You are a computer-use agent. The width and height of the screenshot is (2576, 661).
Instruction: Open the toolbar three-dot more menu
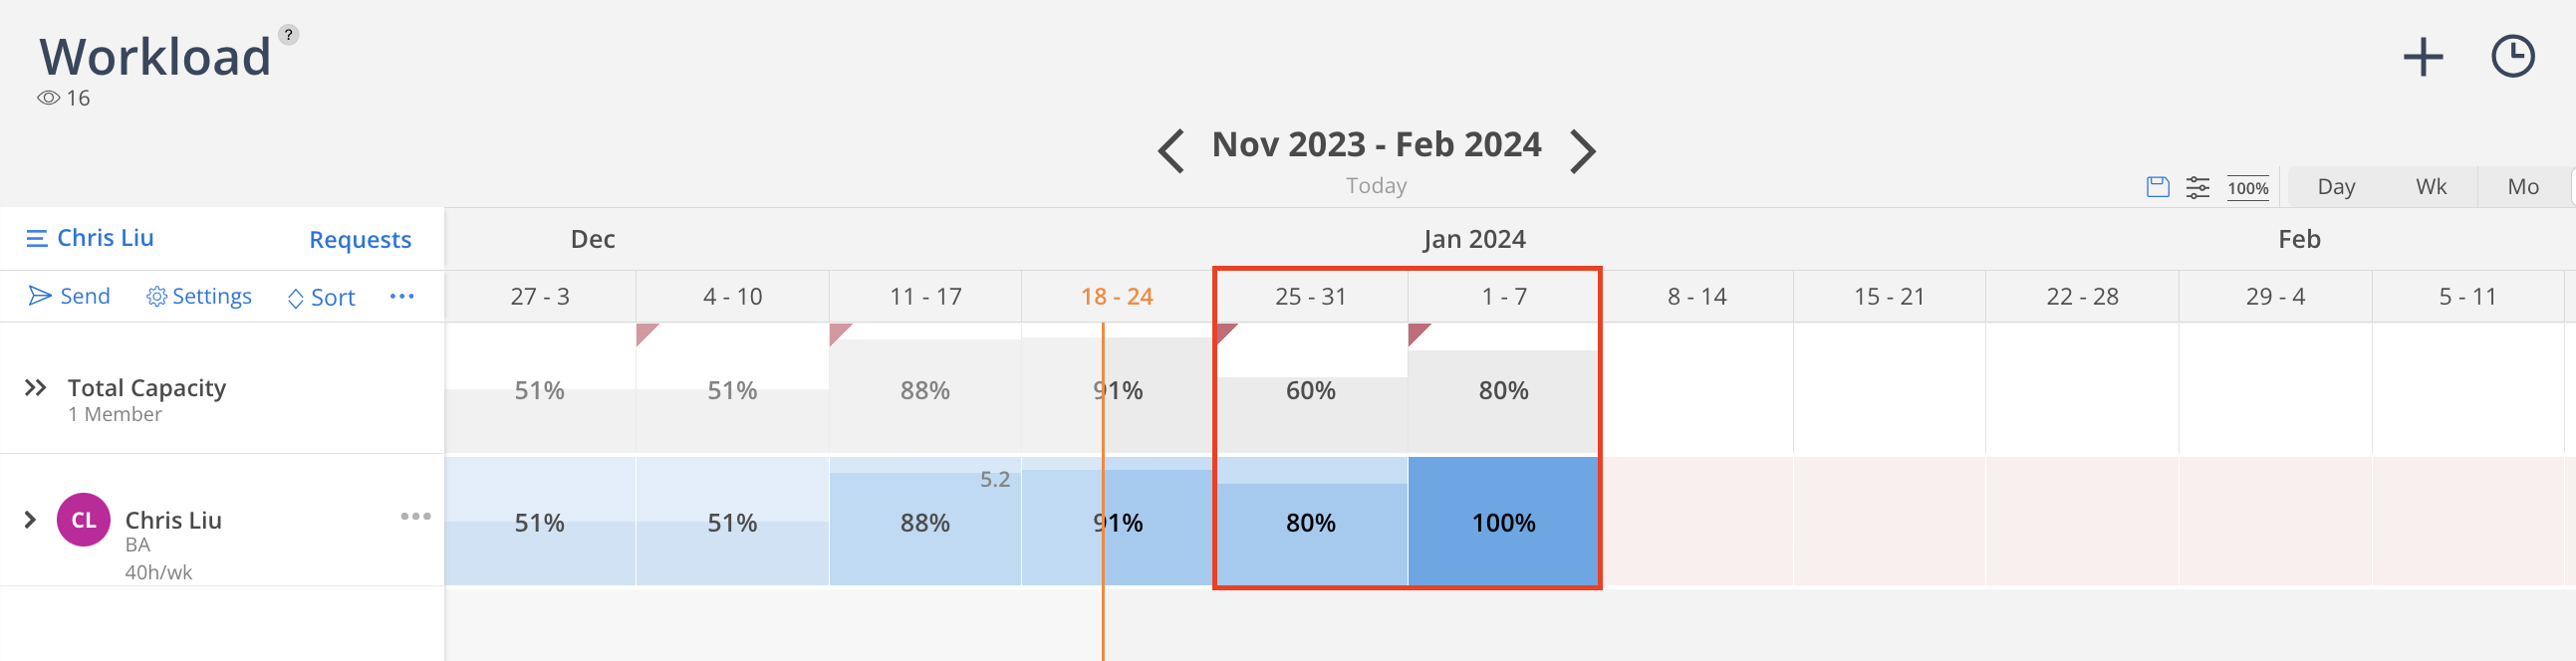(402, 296)
